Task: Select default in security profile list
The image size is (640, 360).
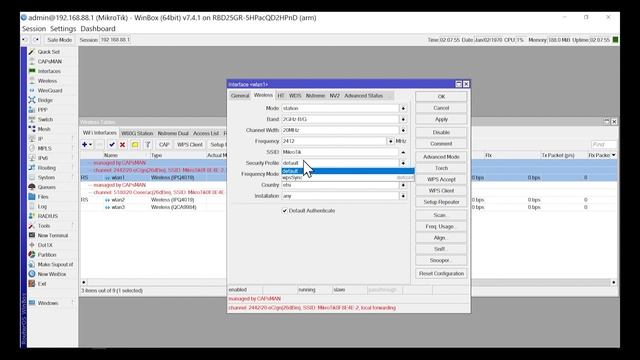Action: (348, 171)
